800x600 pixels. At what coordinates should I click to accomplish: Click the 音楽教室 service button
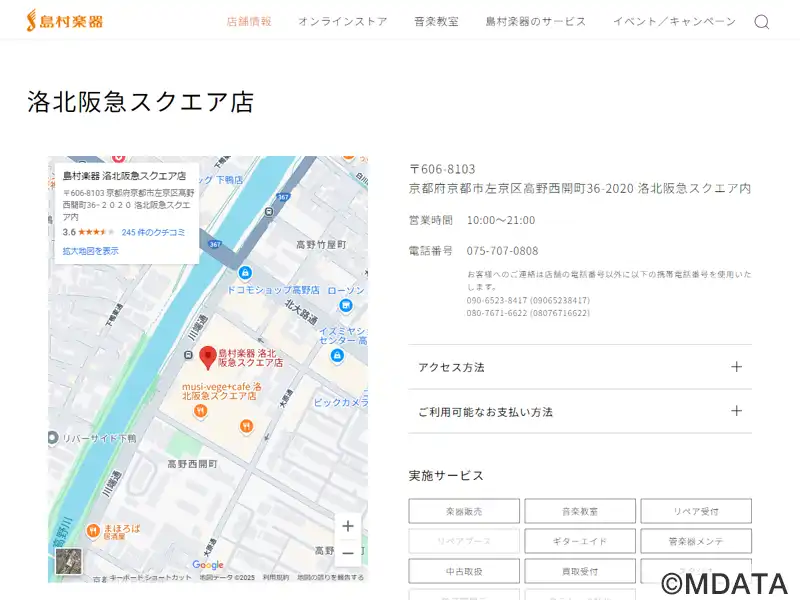tap(580, 511)
